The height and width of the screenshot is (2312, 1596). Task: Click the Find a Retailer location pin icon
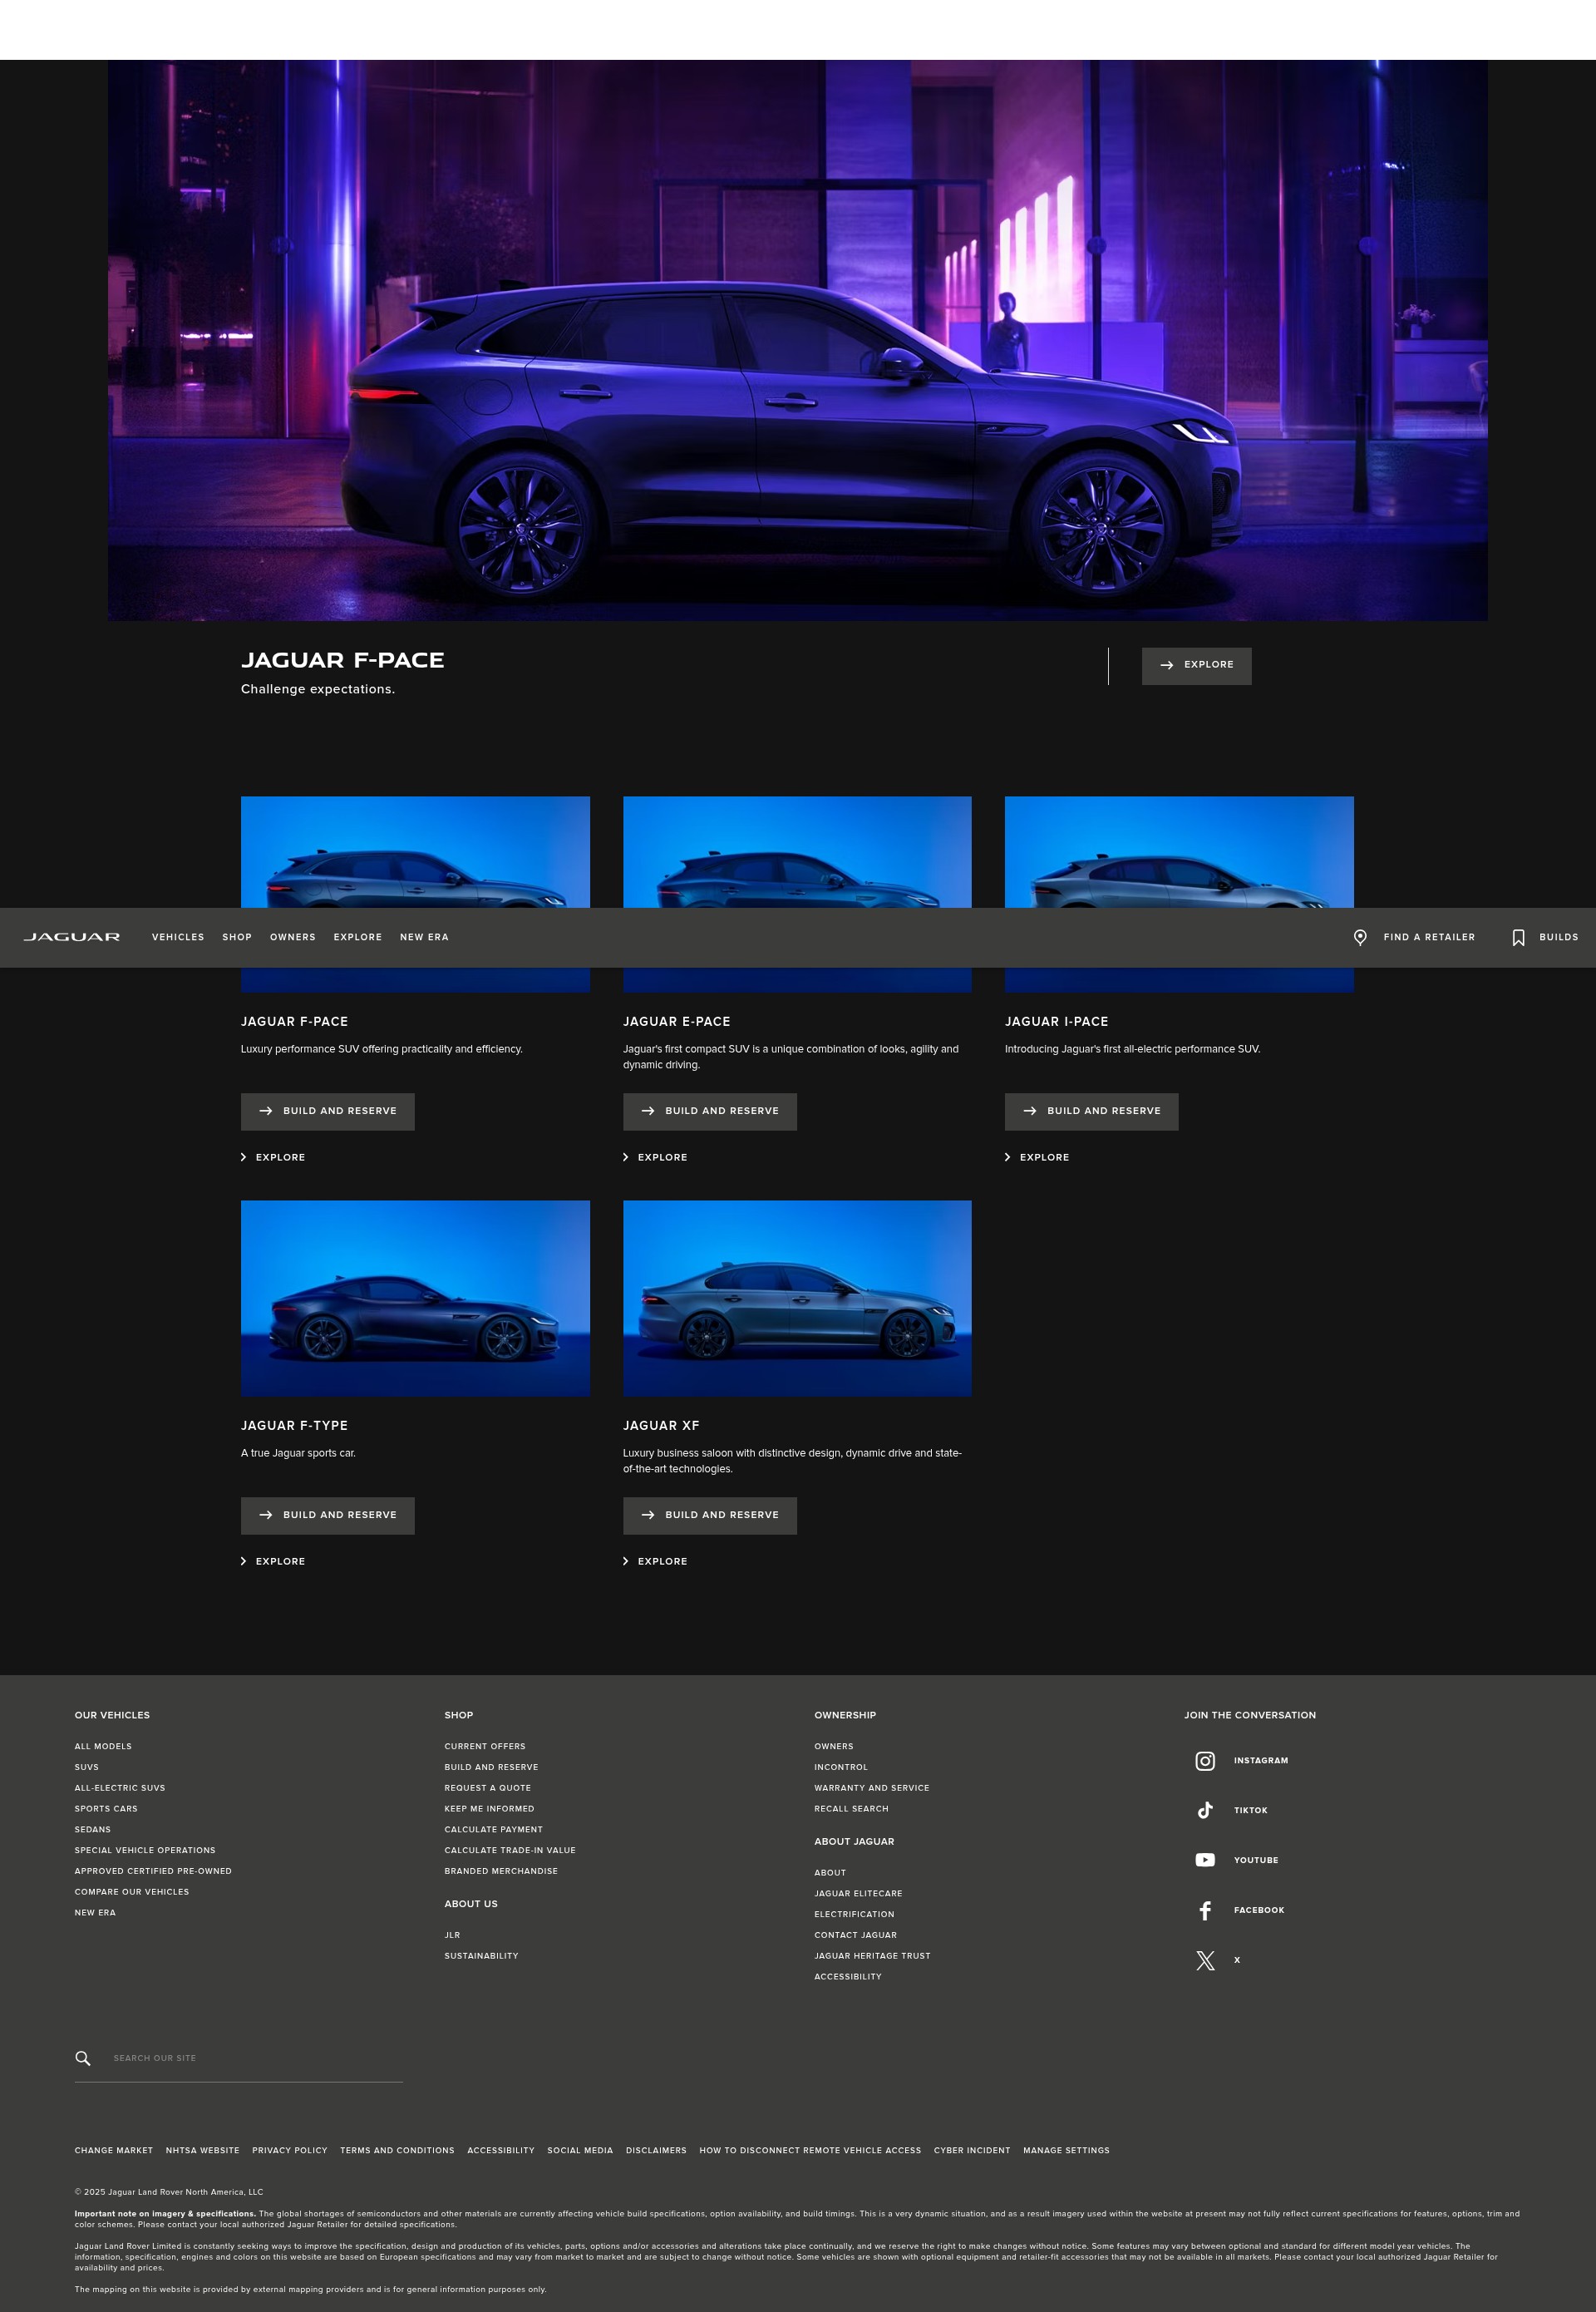[1360, 937]
